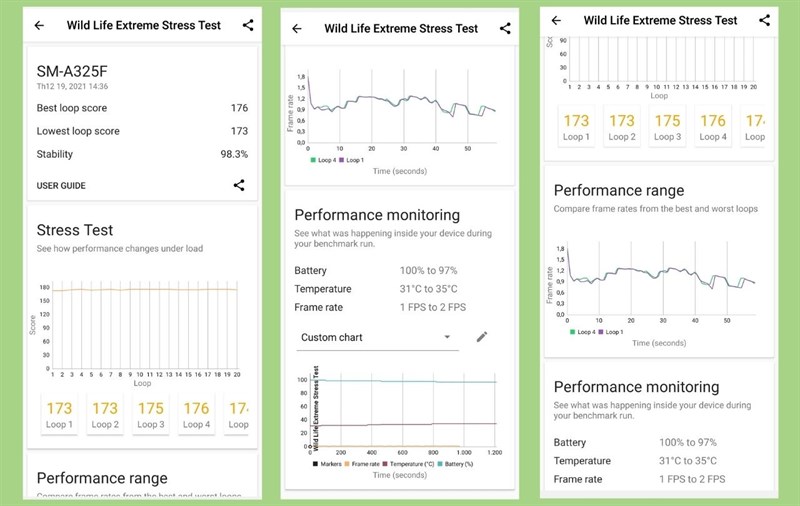The height and width of the screenshot is (506, 800).
Task: Select Loop 3 score card in right screen
Action: [667, 127]
